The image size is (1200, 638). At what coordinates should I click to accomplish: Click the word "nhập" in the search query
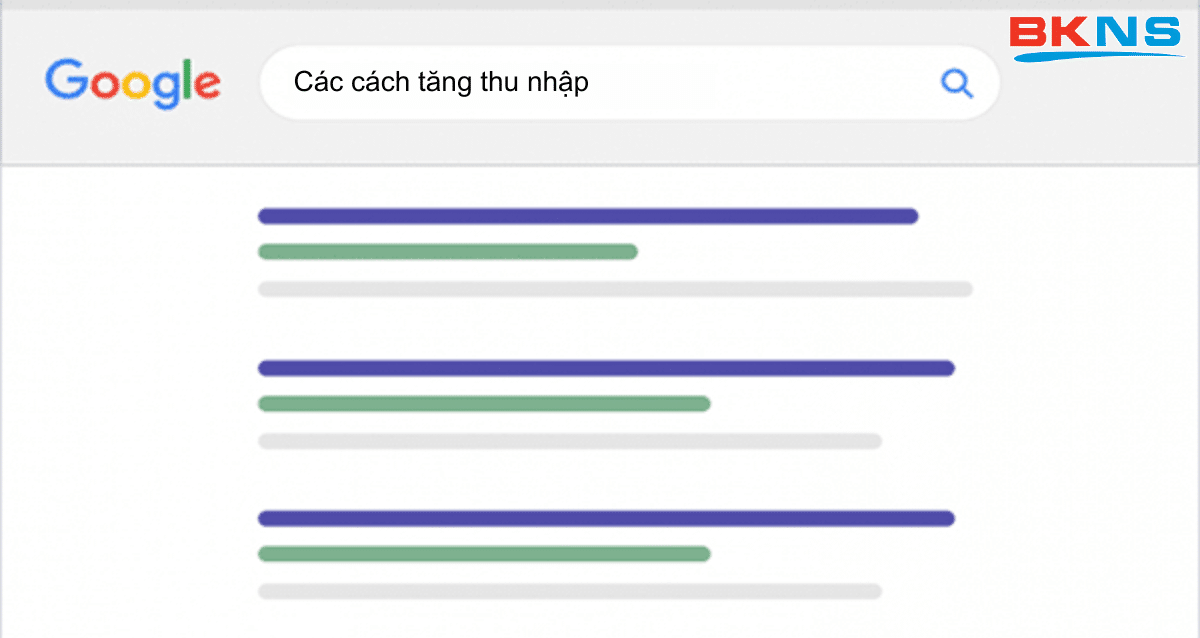563,84
